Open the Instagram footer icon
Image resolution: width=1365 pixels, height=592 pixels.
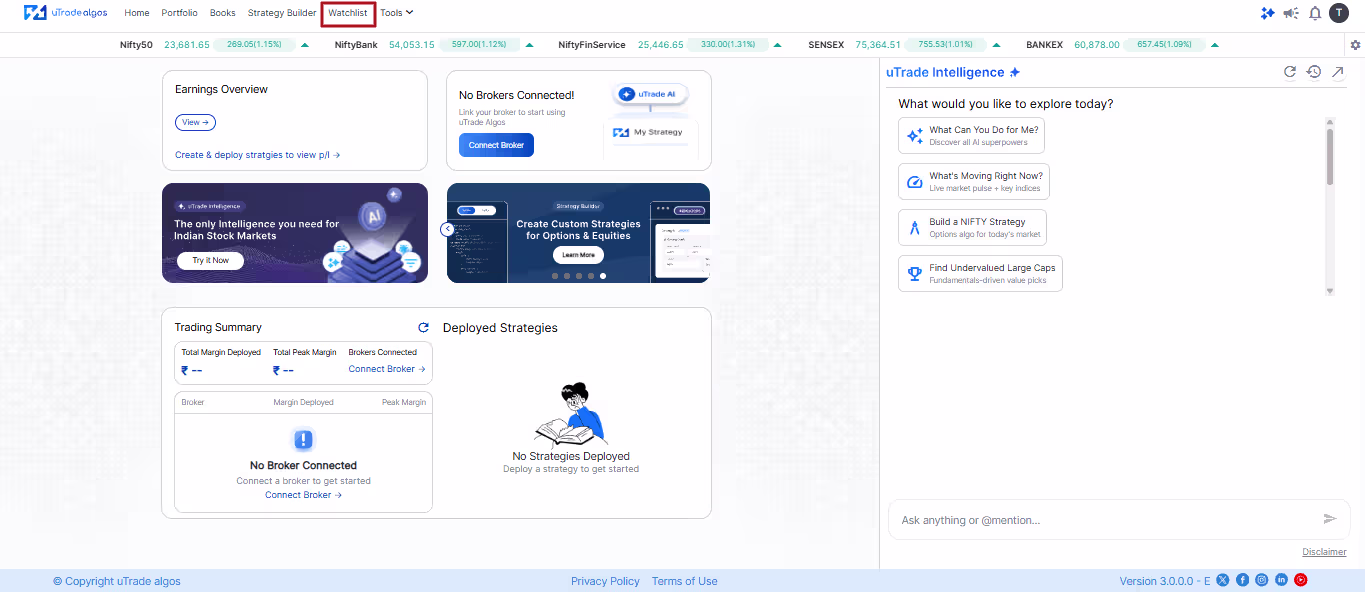coord(1262,580)
